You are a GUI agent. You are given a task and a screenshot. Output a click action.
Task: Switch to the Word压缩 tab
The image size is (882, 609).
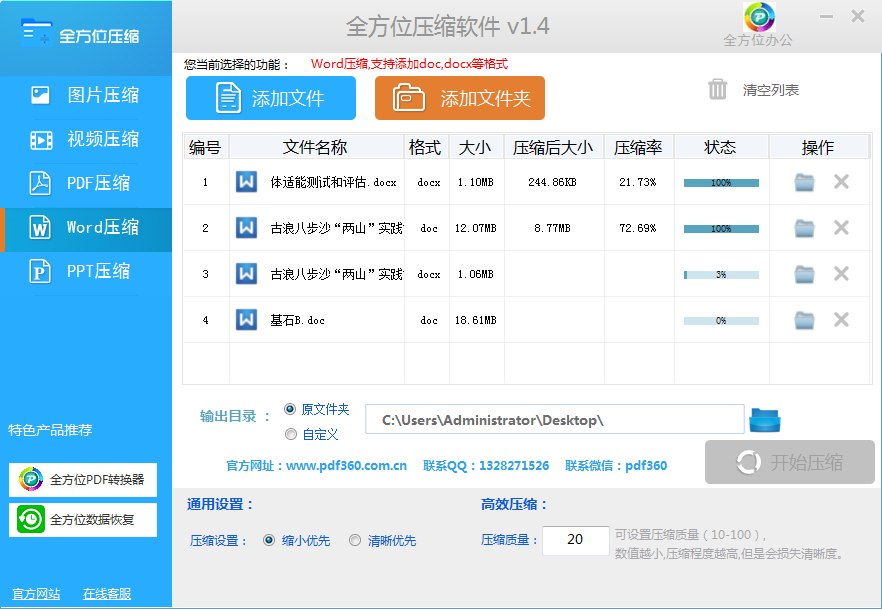85,227
